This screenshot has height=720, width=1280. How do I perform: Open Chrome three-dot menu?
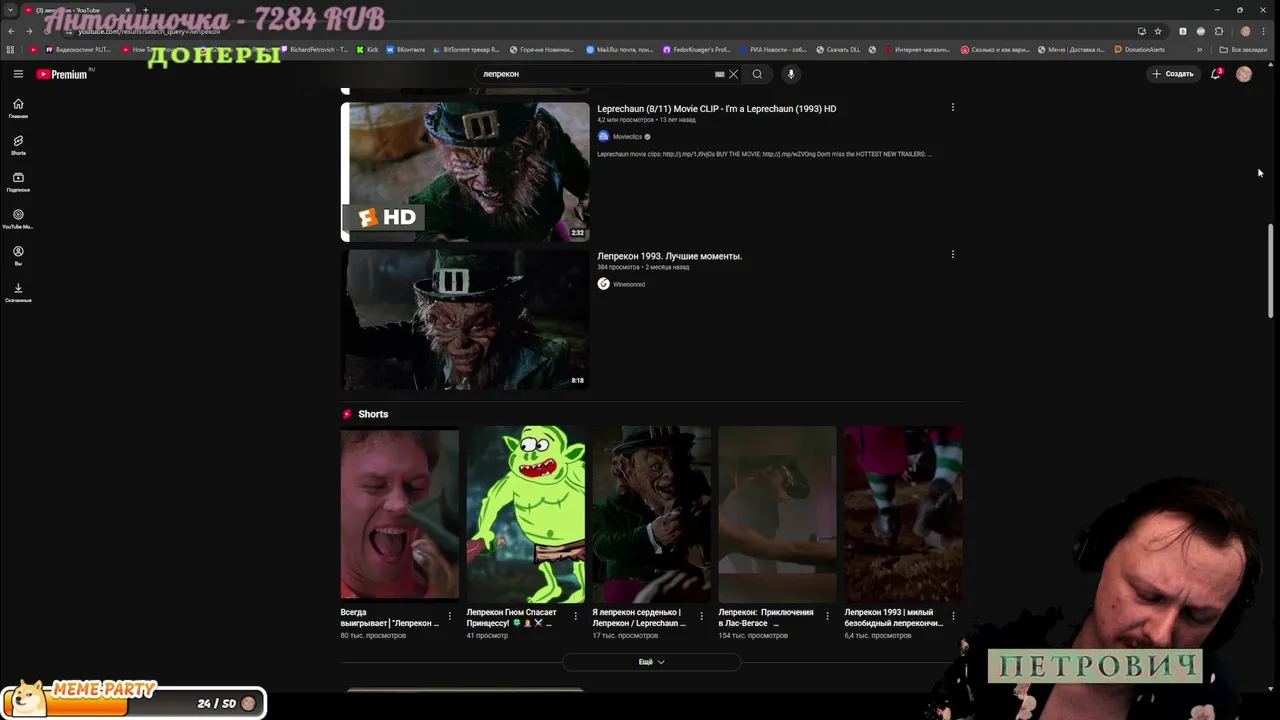1265,31
